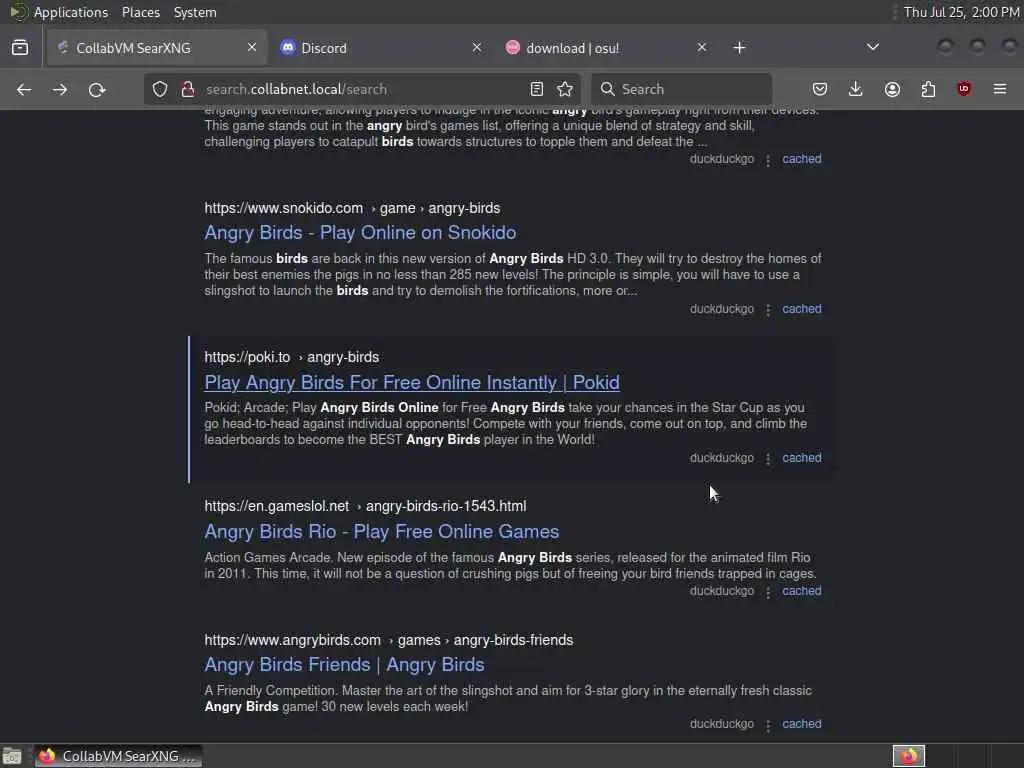This screenshot has width=1024, height=768.
Task: Expand options dots beside top partial result
Action: tap(768, 160)
